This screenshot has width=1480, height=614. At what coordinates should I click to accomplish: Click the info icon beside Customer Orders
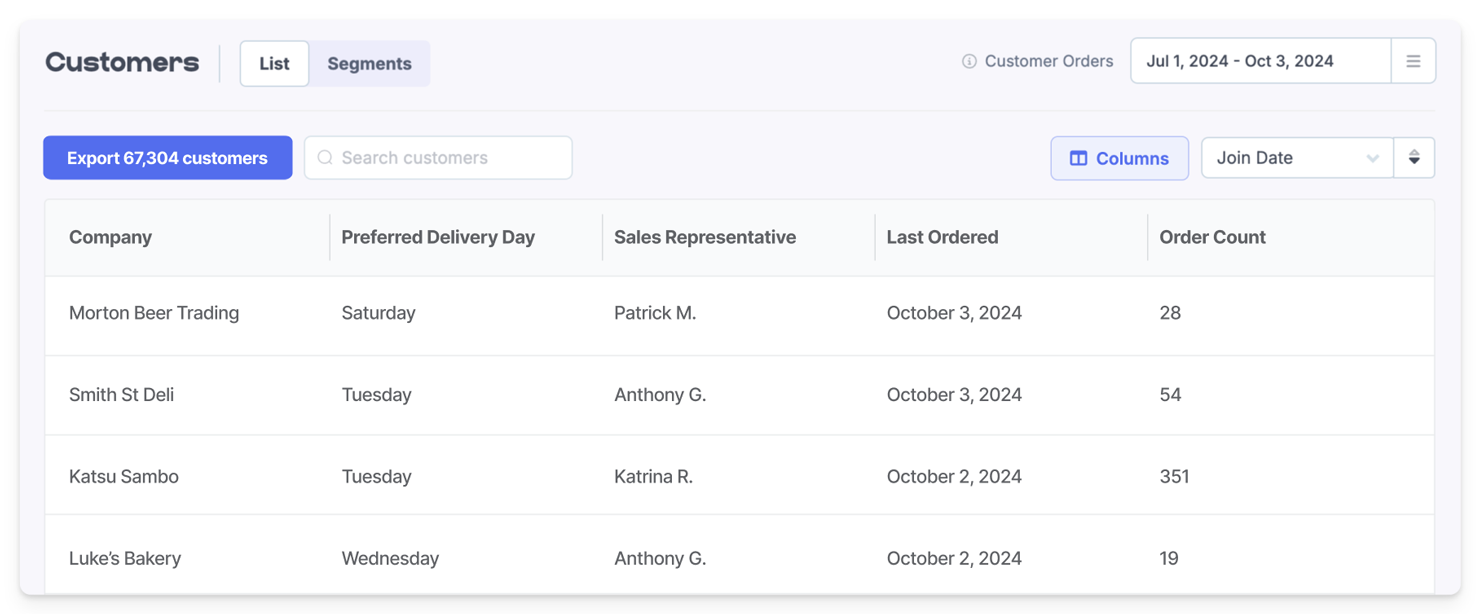(x=967, y=60)
